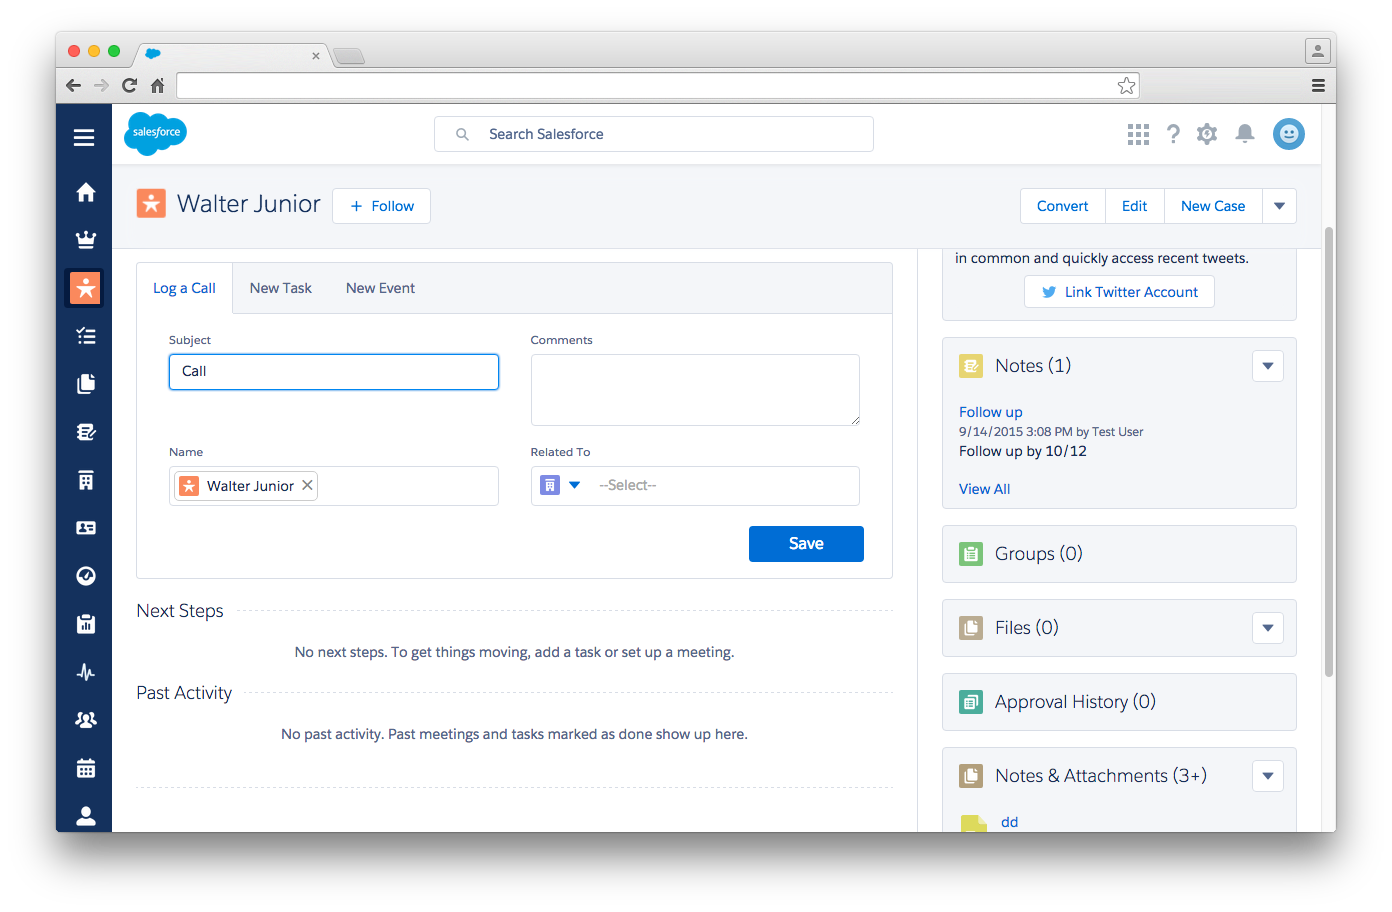Click the Related To --Select-- field
This screenshot has height=912, width=1392.
click(725, 485)
